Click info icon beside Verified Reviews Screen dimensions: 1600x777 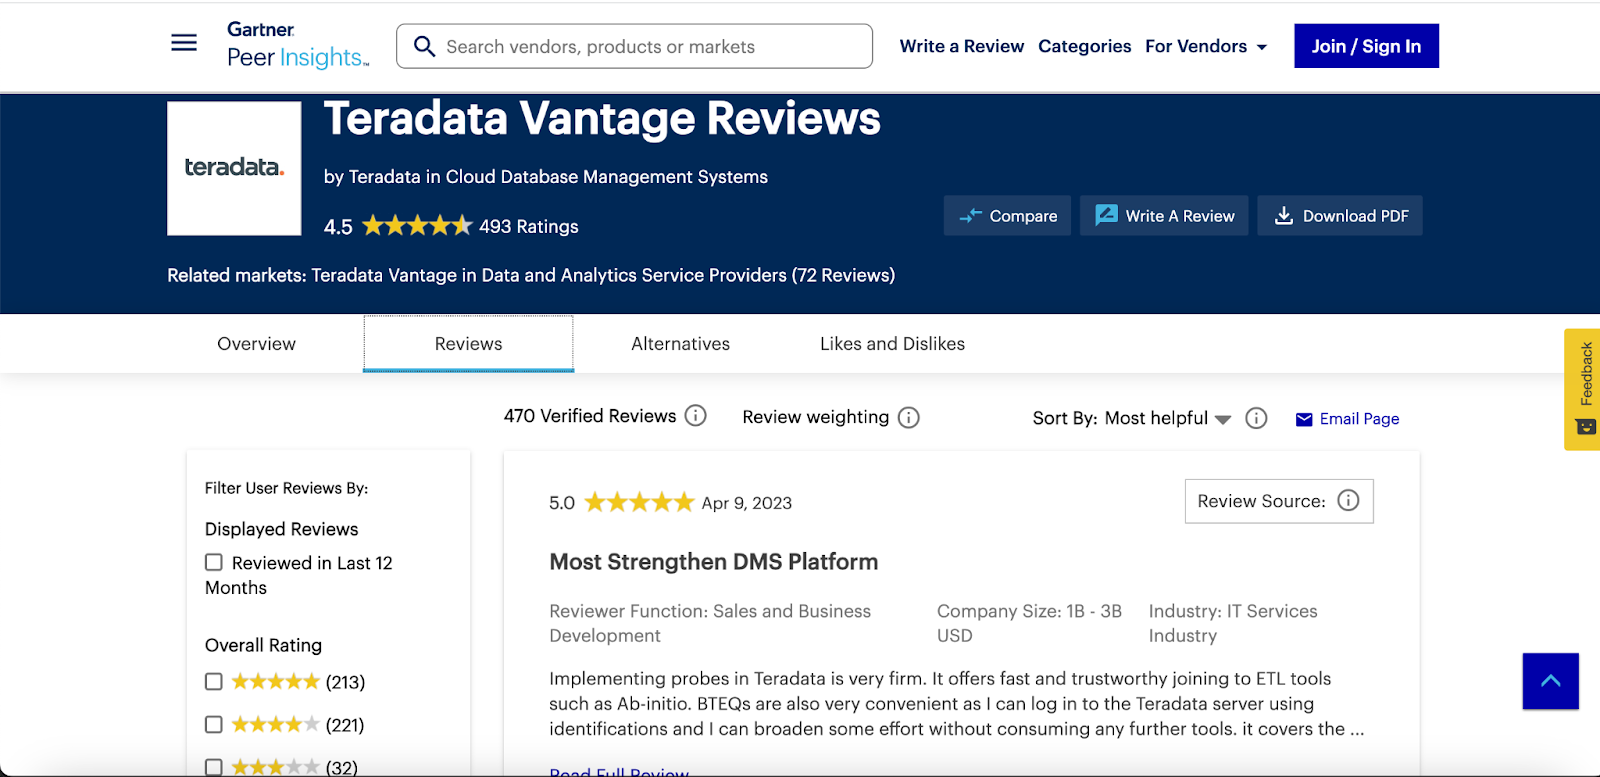[x=696, y=416]
